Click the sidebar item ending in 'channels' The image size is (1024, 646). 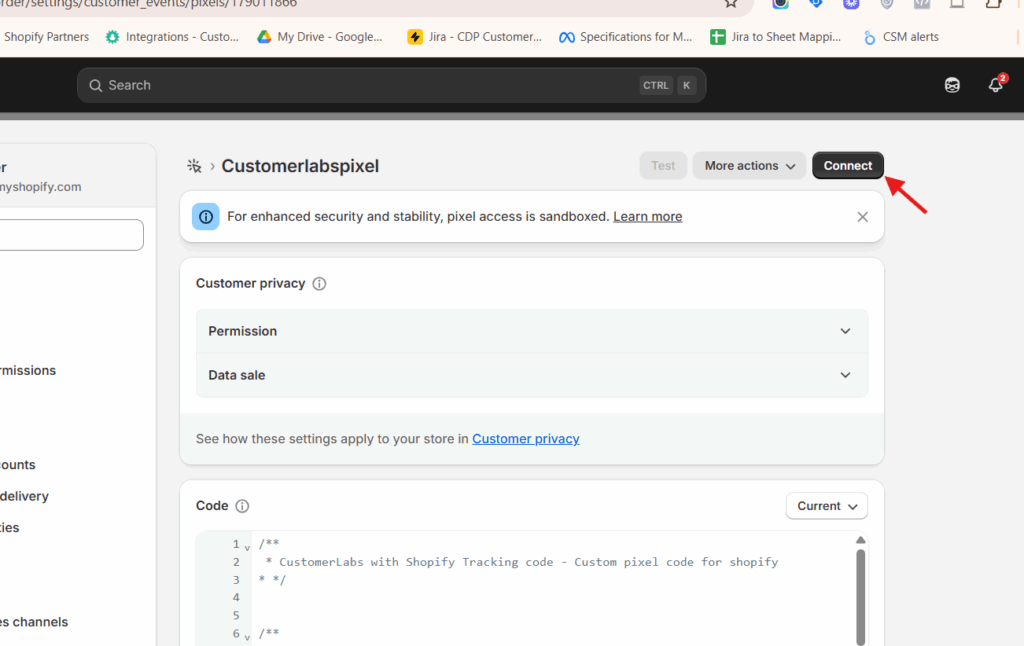pyautogui.click(x=34, y=622)
